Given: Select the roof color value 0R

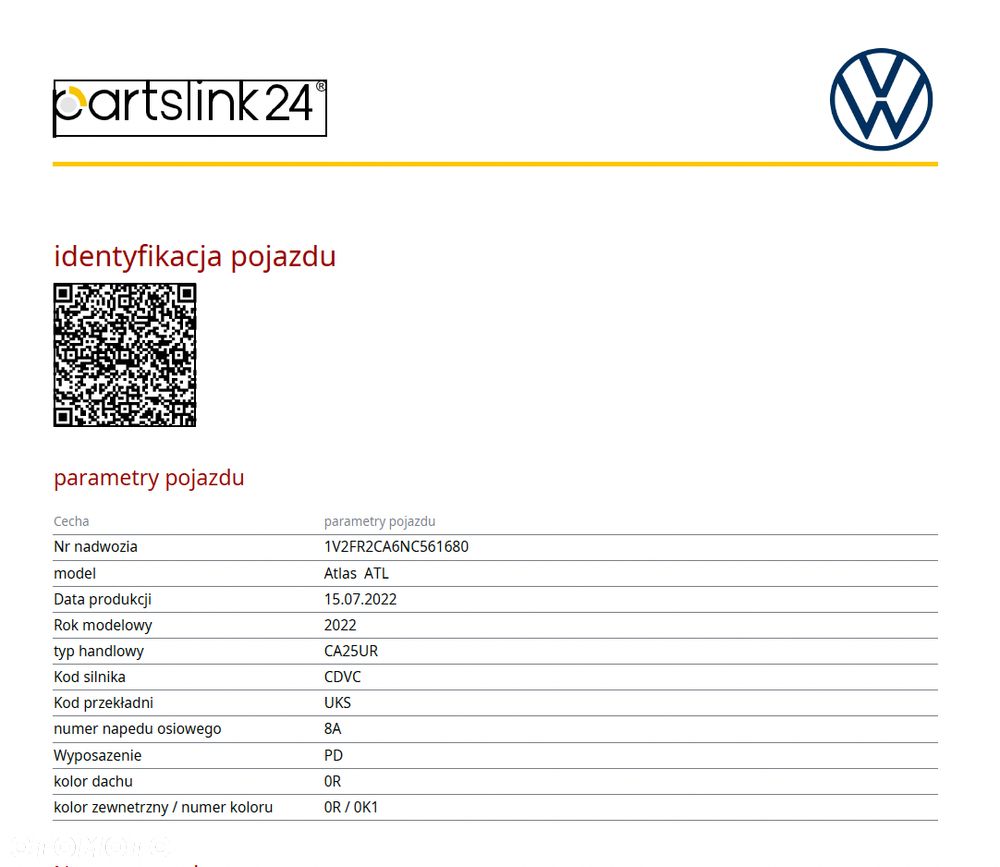Looking at the screenshot, I should tap(332, 782).
